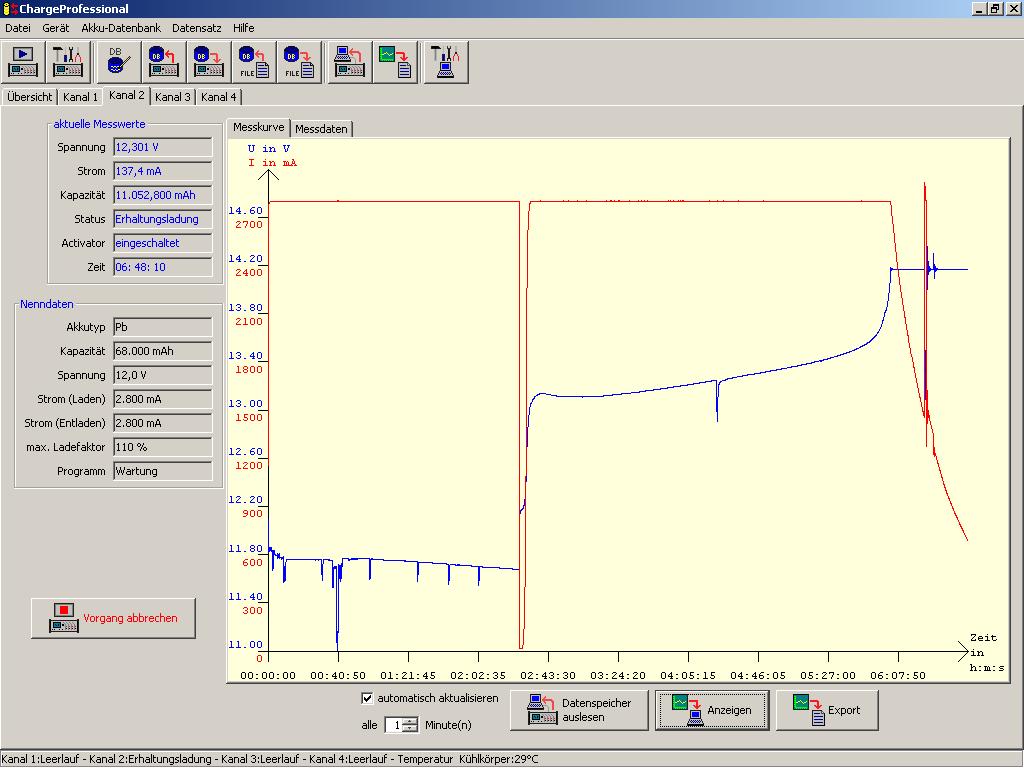Click the toolbar icon exporting chart to document
This screenshot has height=768, width=1024.
[396, 62]
